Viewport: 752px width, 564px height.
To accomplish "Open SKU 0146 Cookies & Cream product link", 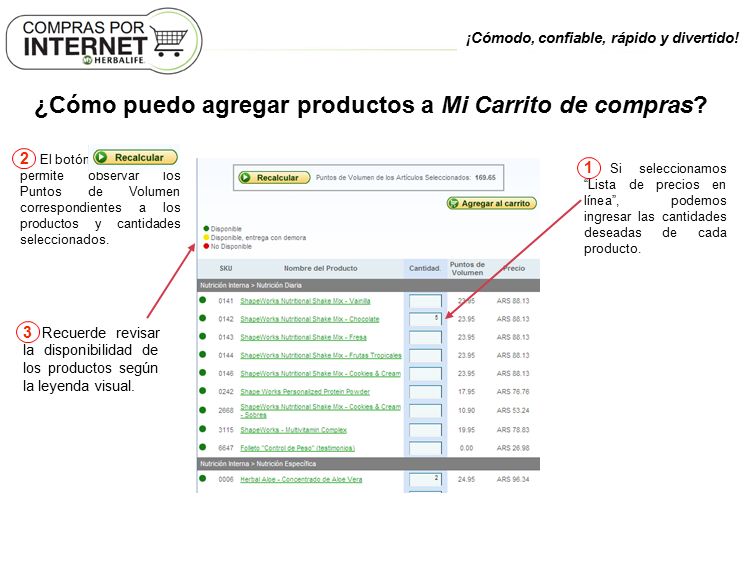I will [x=320, y=374].
